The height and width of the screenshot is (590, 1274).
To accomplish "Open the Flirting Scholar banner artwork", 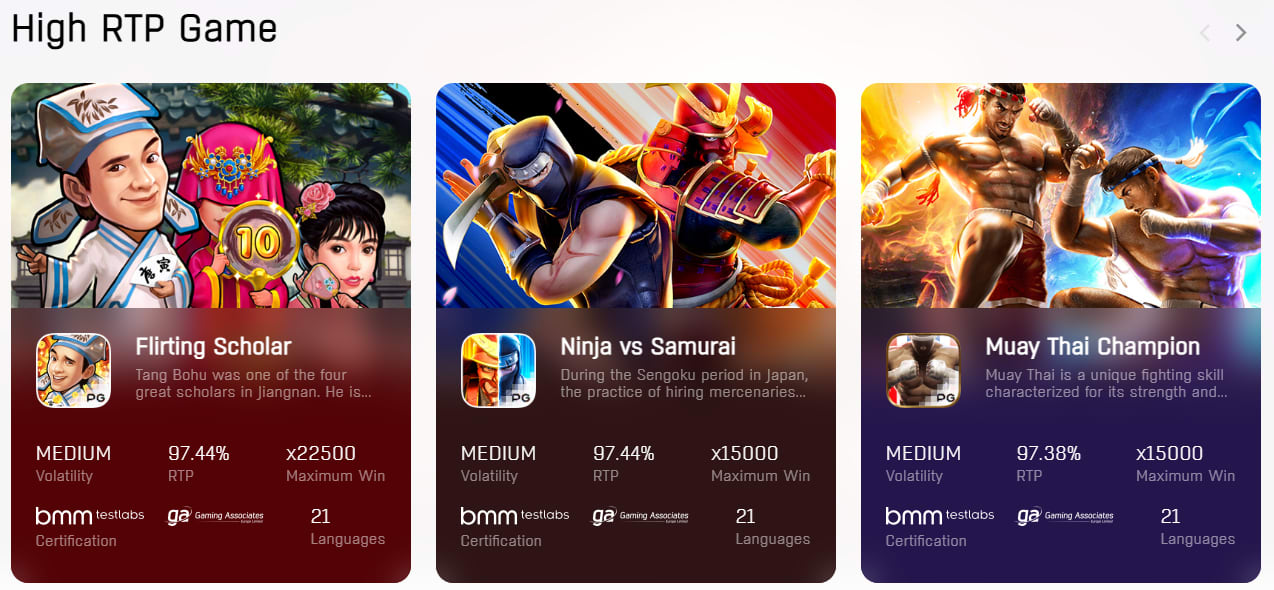I will click(x=211, y=196).
